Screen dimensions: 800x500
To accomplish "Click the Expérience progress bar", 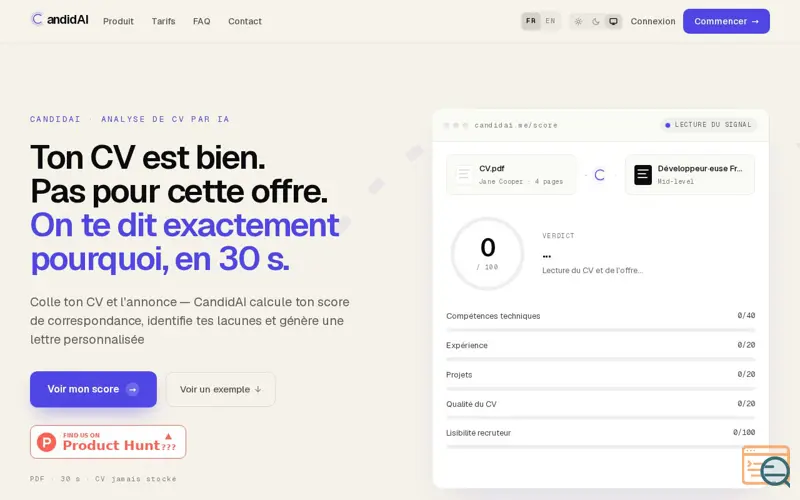I will point(601,359).
